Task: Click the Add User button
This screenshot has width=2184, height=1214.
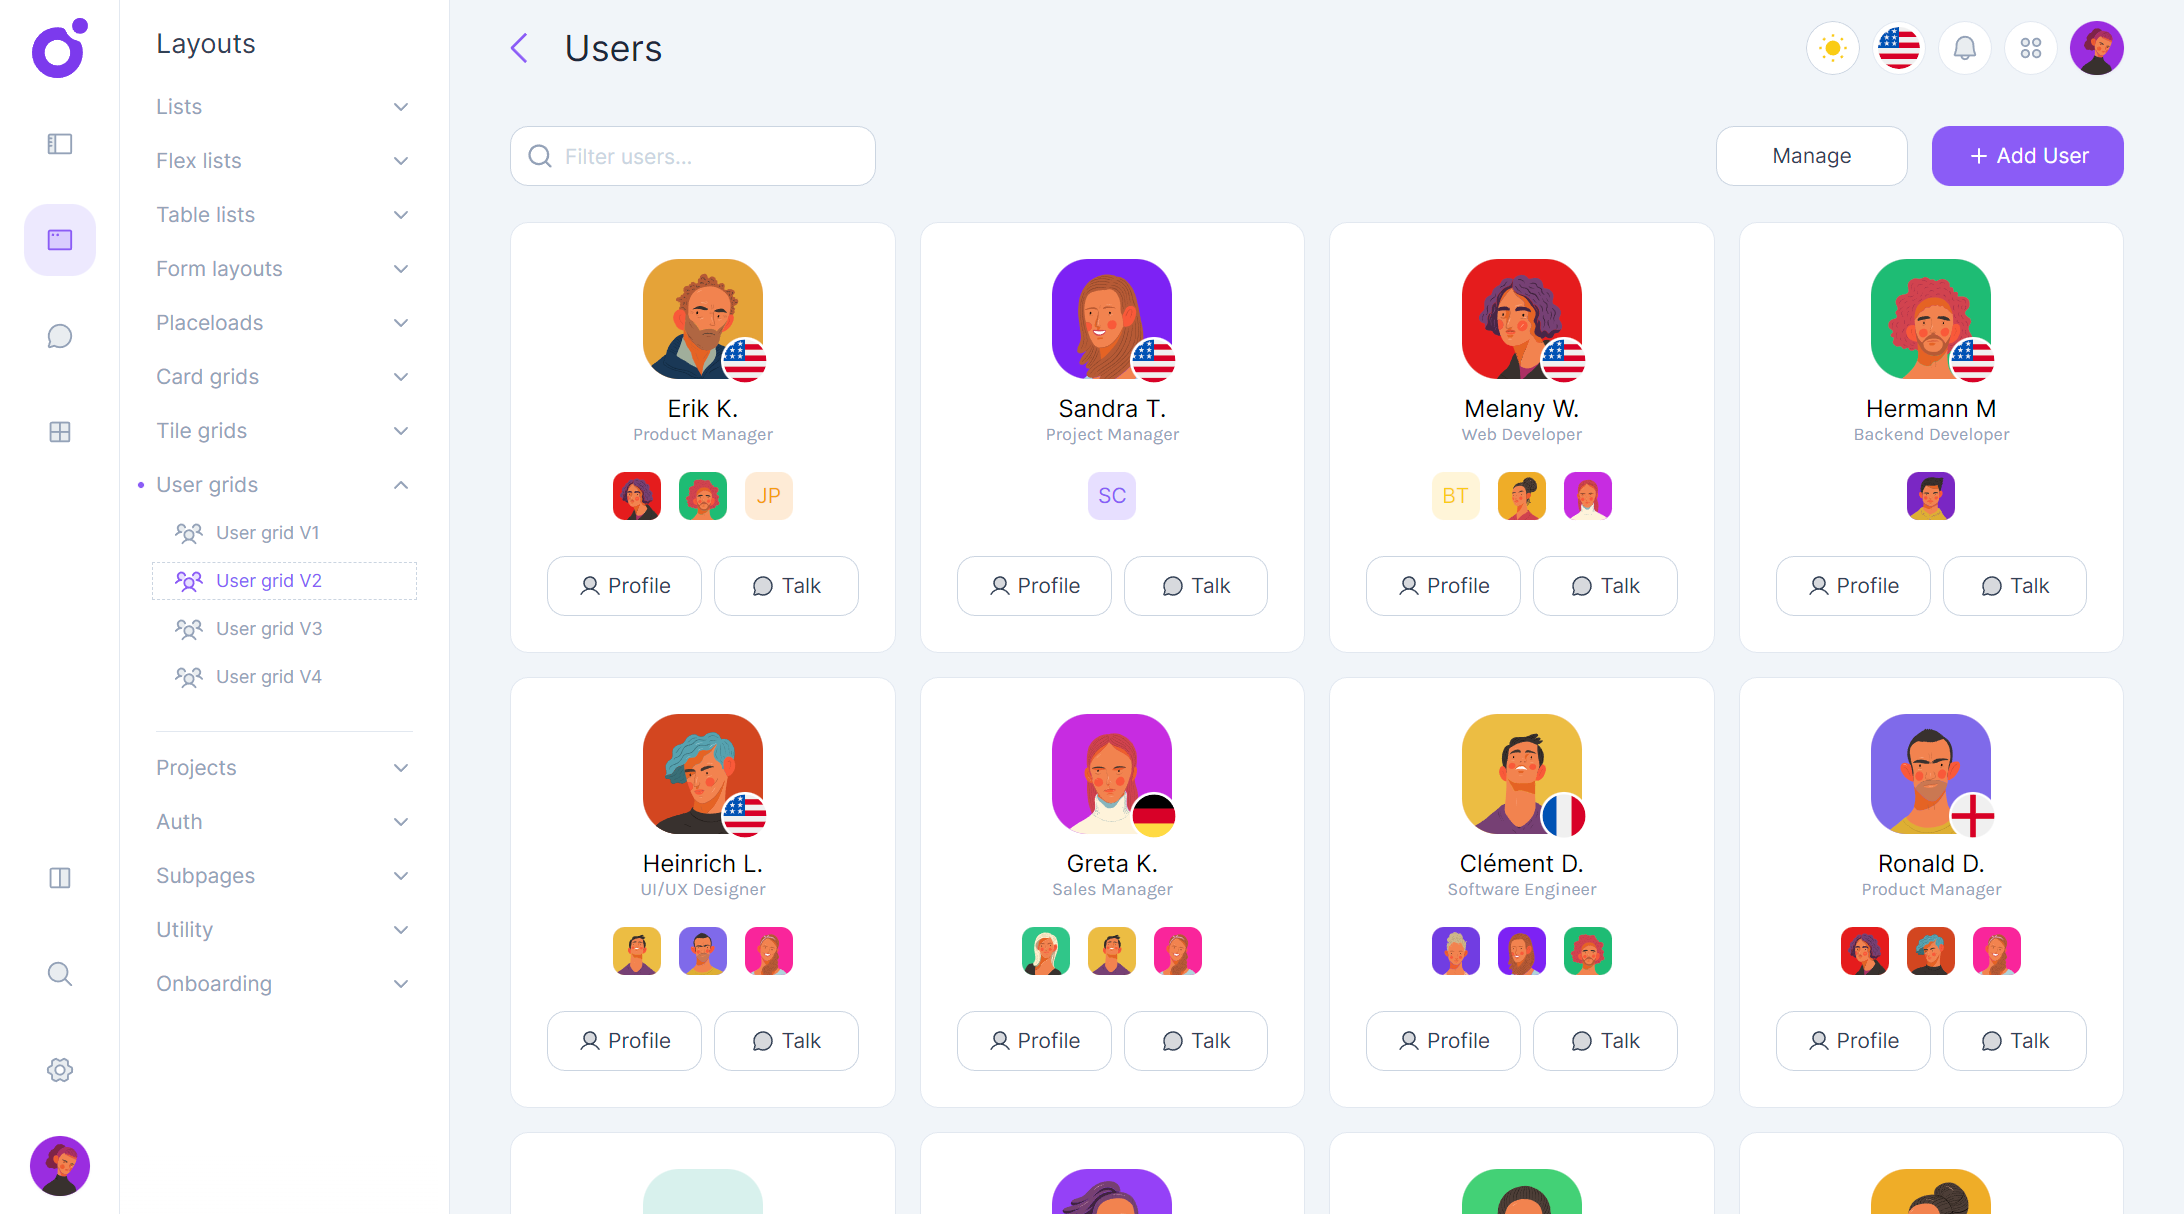Action: pos(2027,156)
